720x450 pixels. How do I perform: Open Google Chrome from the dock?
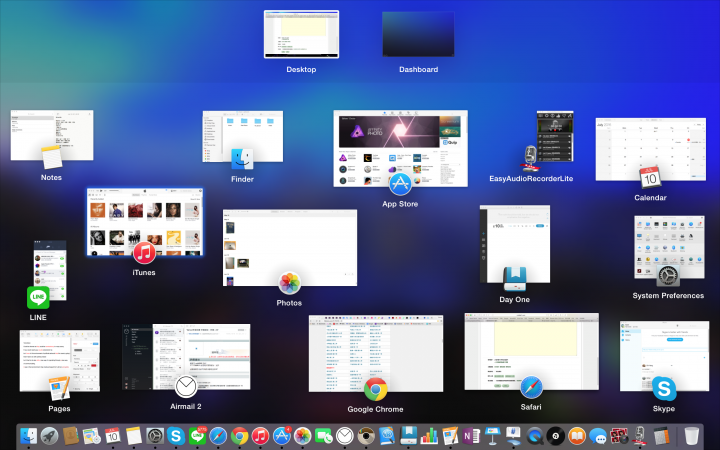[239, 436]
